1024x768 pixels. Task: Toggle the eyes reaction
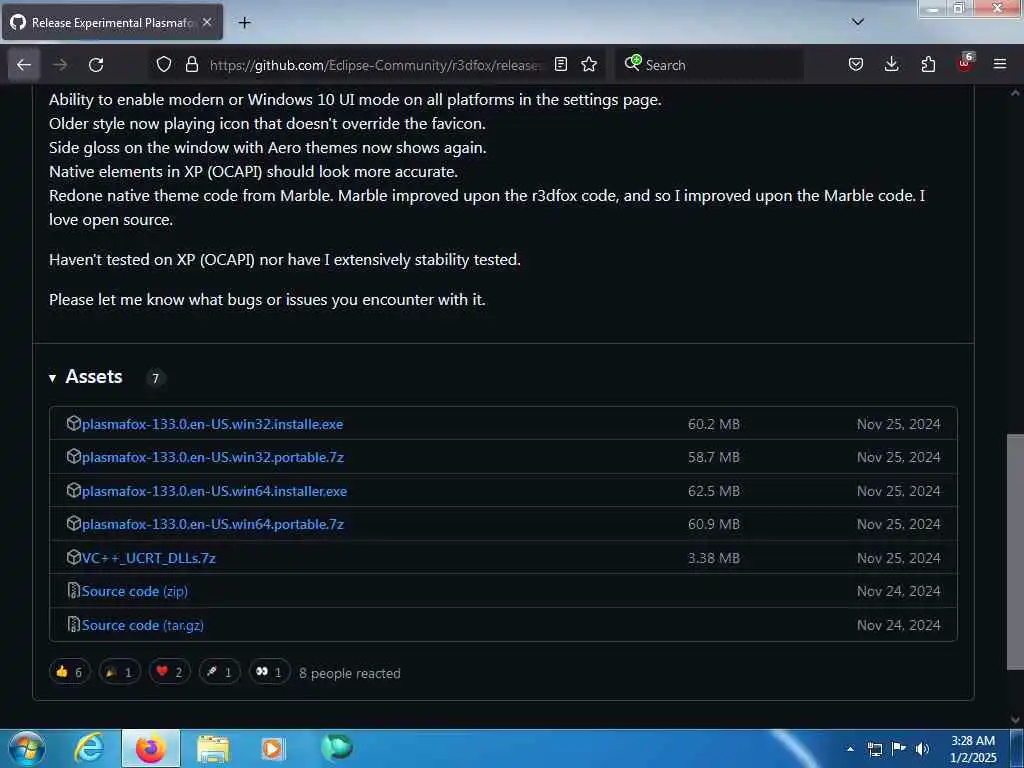tap(269, 672)
